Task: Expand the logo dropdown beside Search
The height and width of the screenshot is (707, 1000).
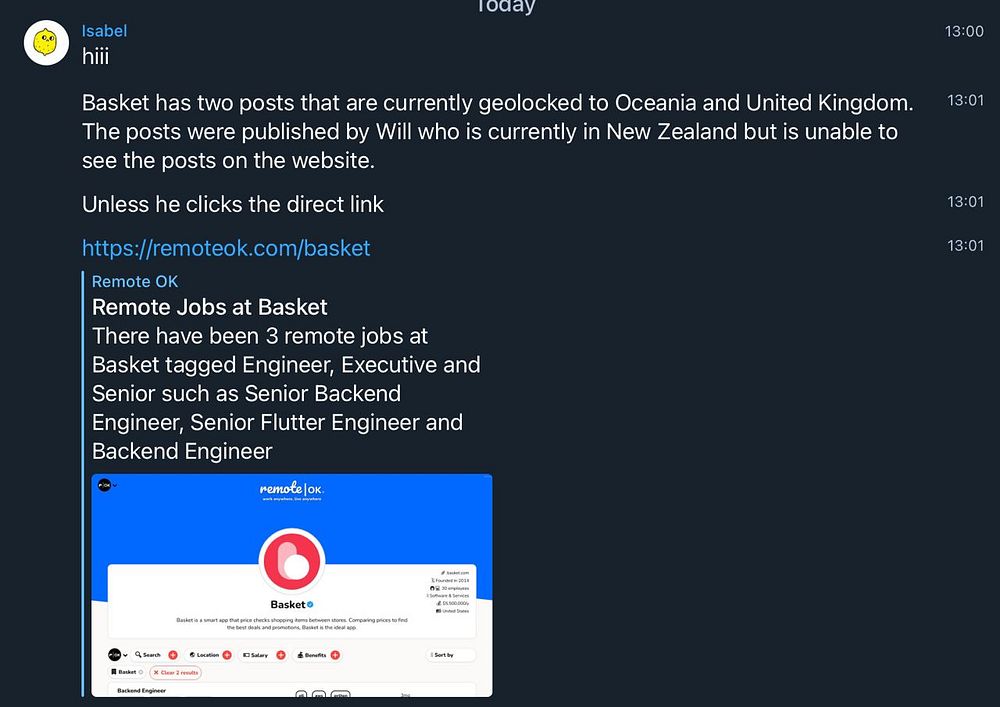Action: coord(116,655)
